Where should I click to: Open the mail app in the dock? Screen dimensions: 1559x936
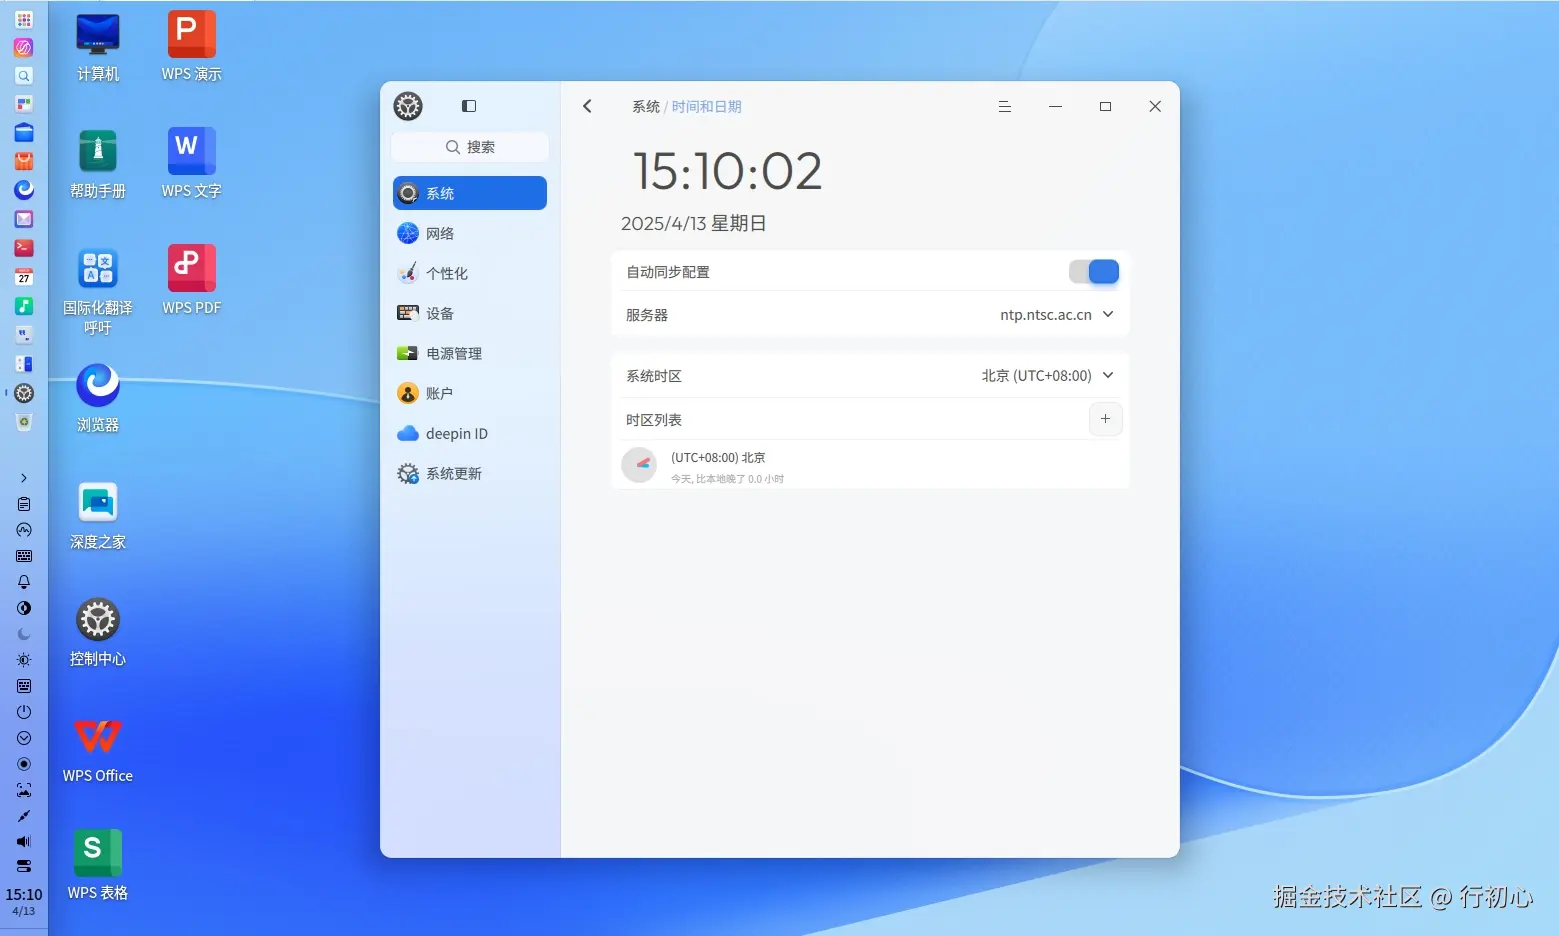tap(24, 219)
